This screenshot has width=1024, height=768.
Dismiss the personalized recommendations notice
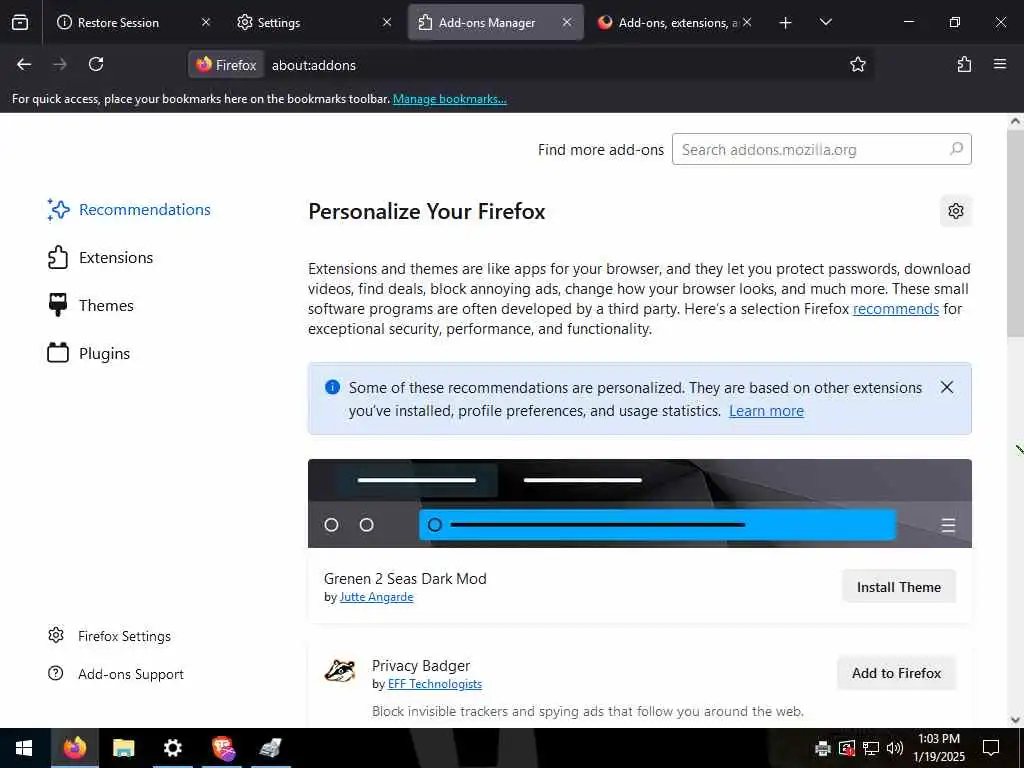tap(946, 387)
